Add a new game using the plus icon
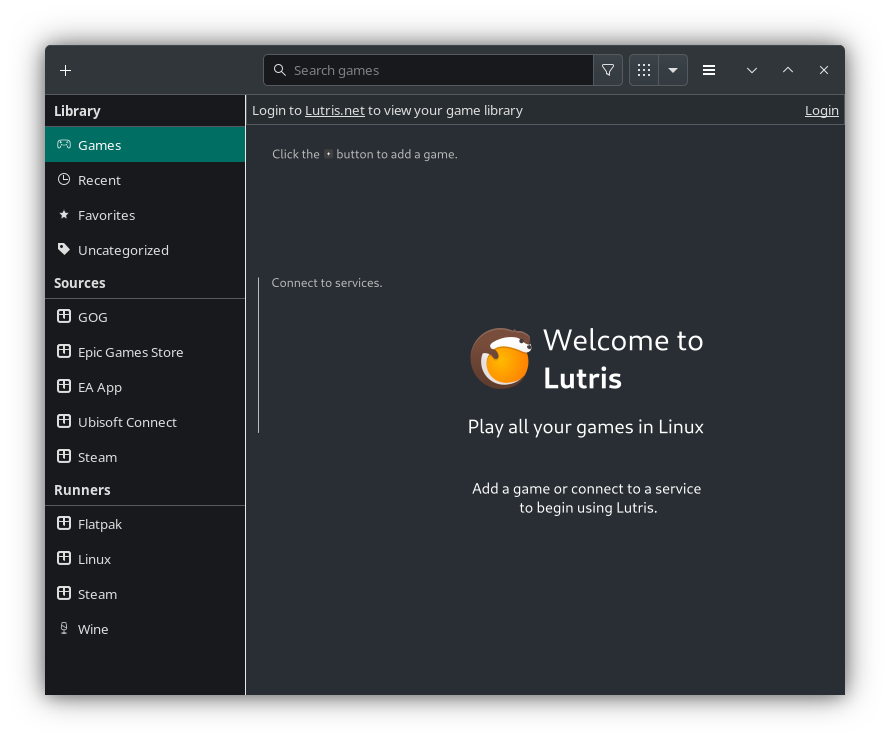Viewport: 890px width, 740px height. (x=65, y=70)
